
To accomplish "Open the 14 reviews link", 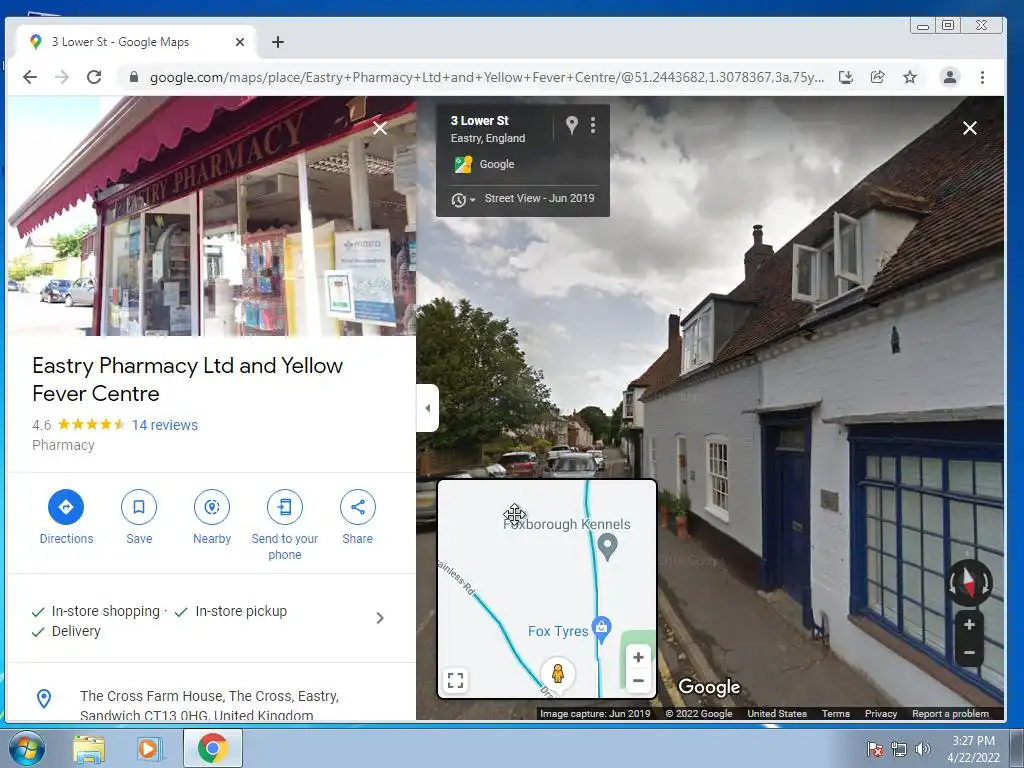I will click(165, 425).
